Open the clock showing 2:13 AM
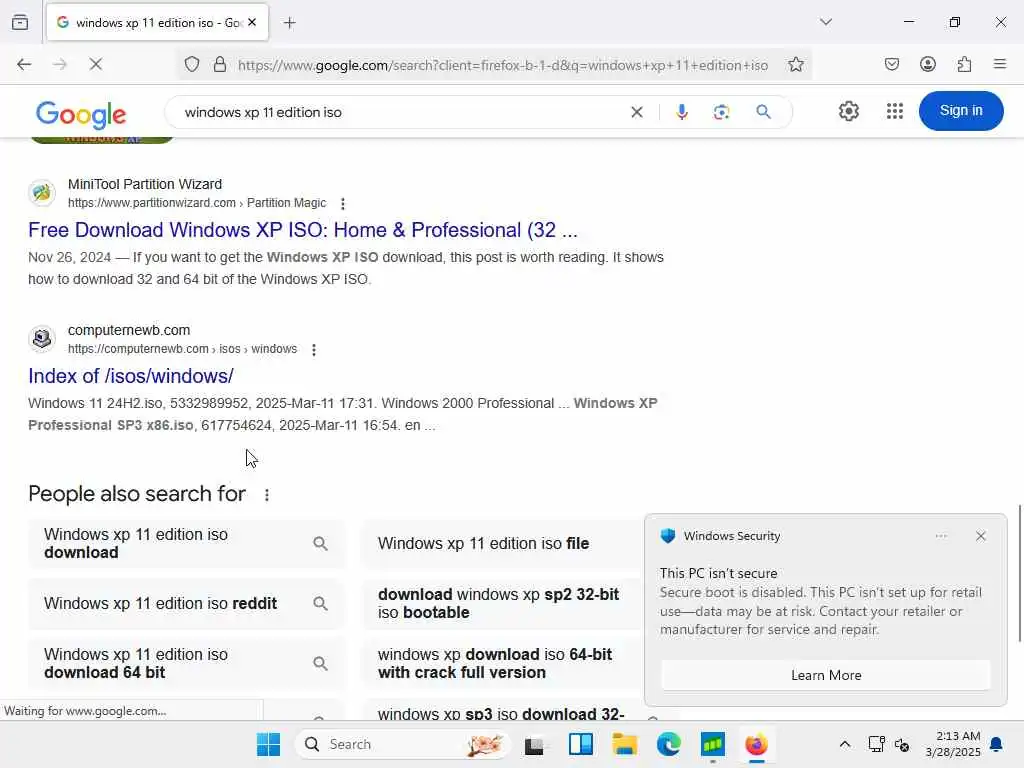Screen dimensions: 1024x768 click(x=953, y=744)
